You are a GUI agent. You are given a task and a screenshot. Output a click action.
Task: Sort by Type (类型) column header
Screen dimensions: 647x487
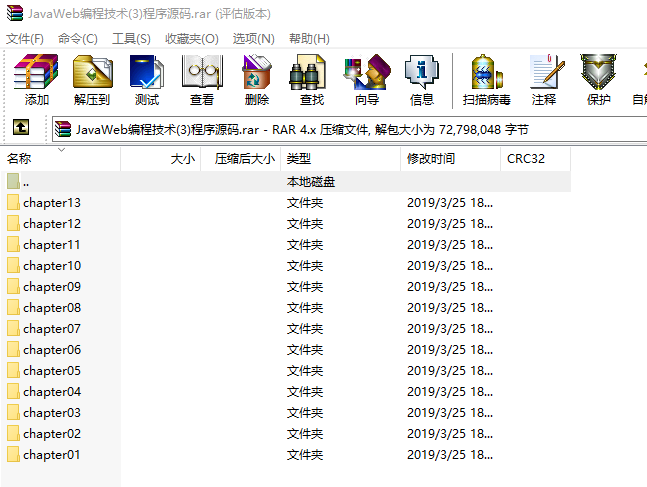(341, 158)
